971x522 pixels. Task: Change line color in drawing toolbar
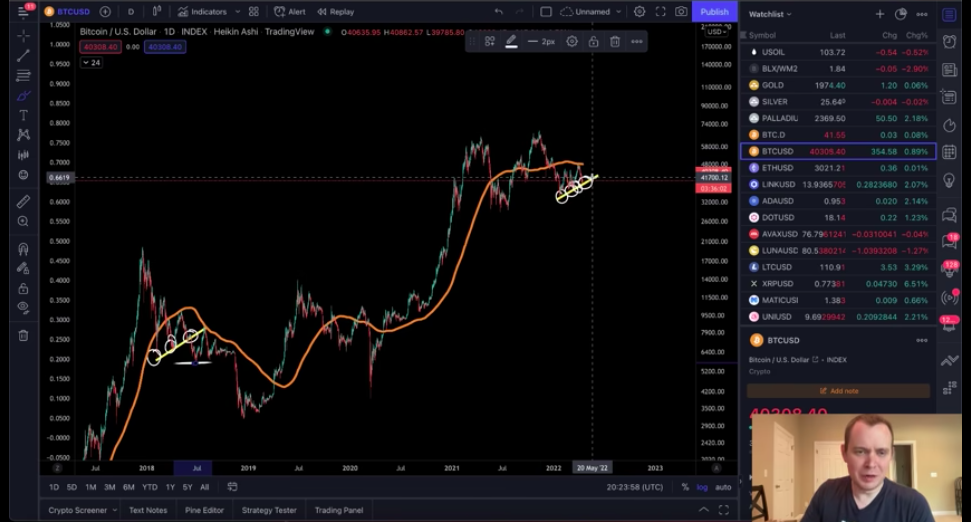point(511,41)
